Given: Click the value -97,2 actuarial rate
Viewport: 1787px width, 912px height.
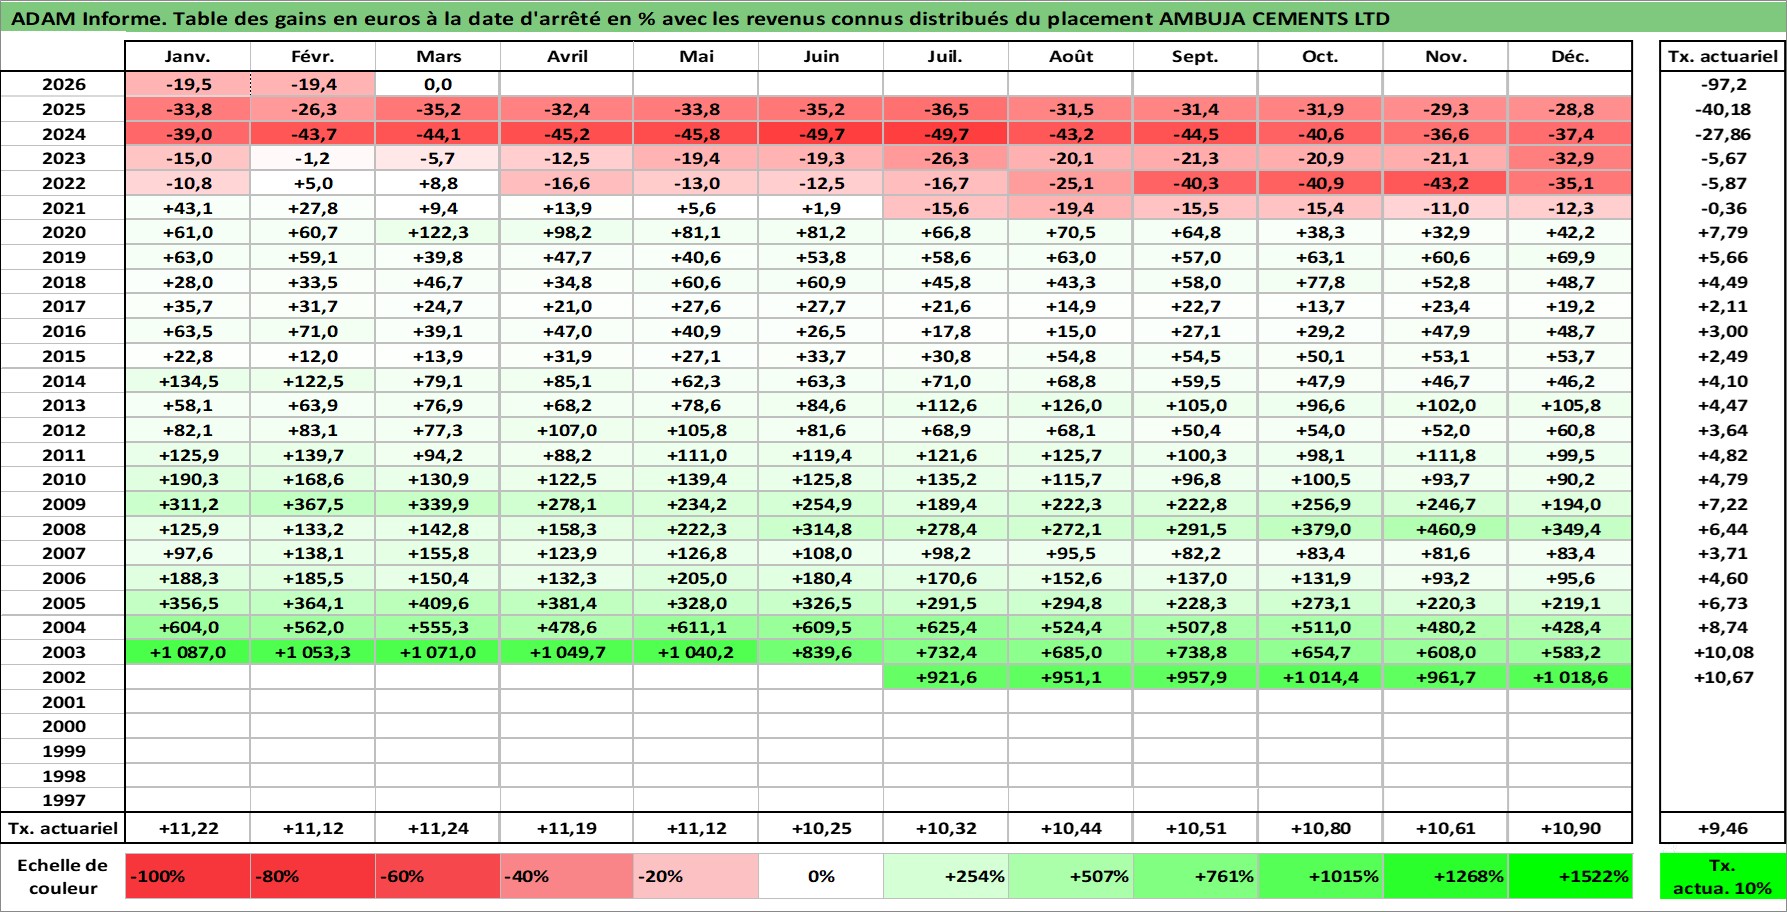Looking at the screenshot, I should (x=1723, y=84).
